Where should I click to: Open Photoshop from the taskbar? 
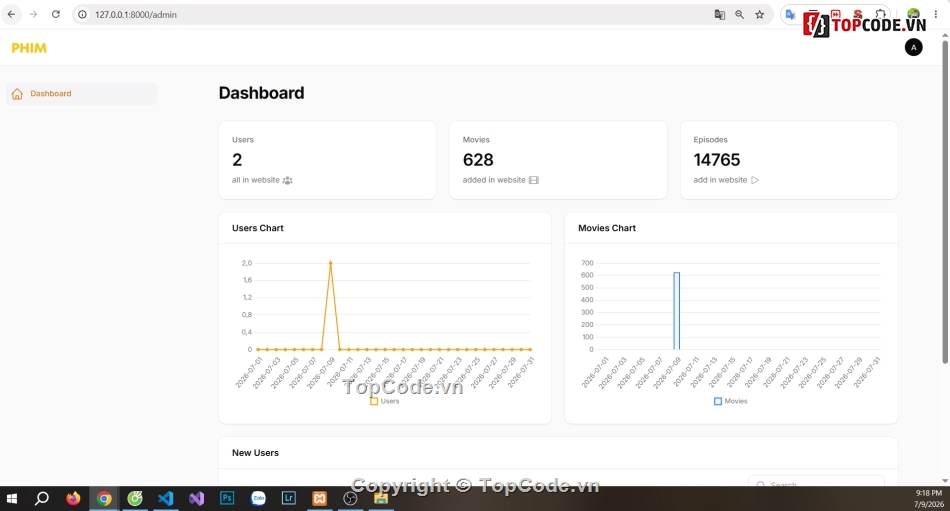pos(227,498)
